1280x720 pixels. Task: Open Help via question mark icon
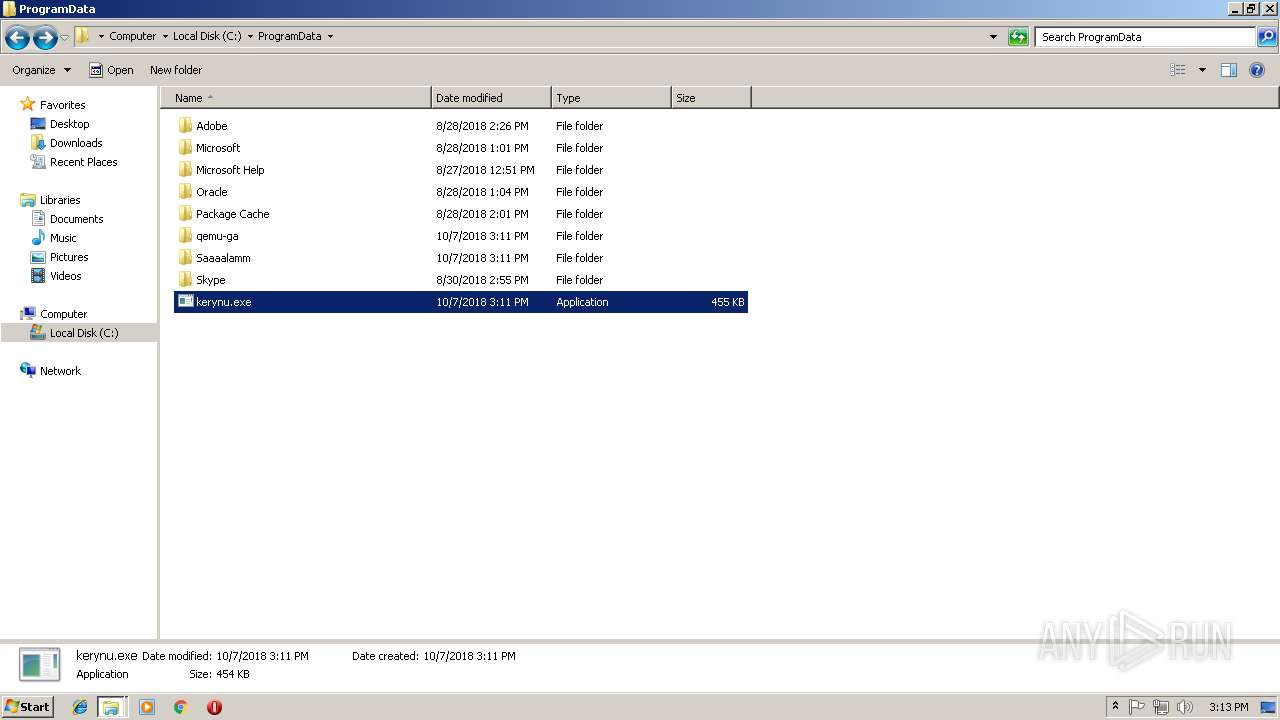pos(1258,70)
